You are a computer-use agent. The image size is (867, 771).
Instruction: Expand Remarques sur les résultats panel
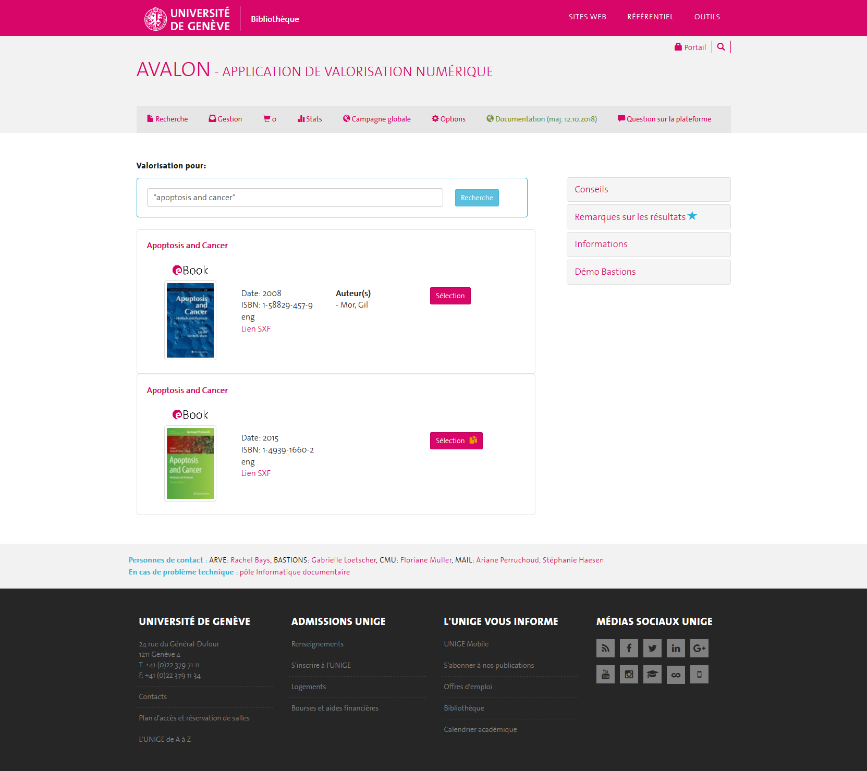pyautogui.click(x=649, y=217)
